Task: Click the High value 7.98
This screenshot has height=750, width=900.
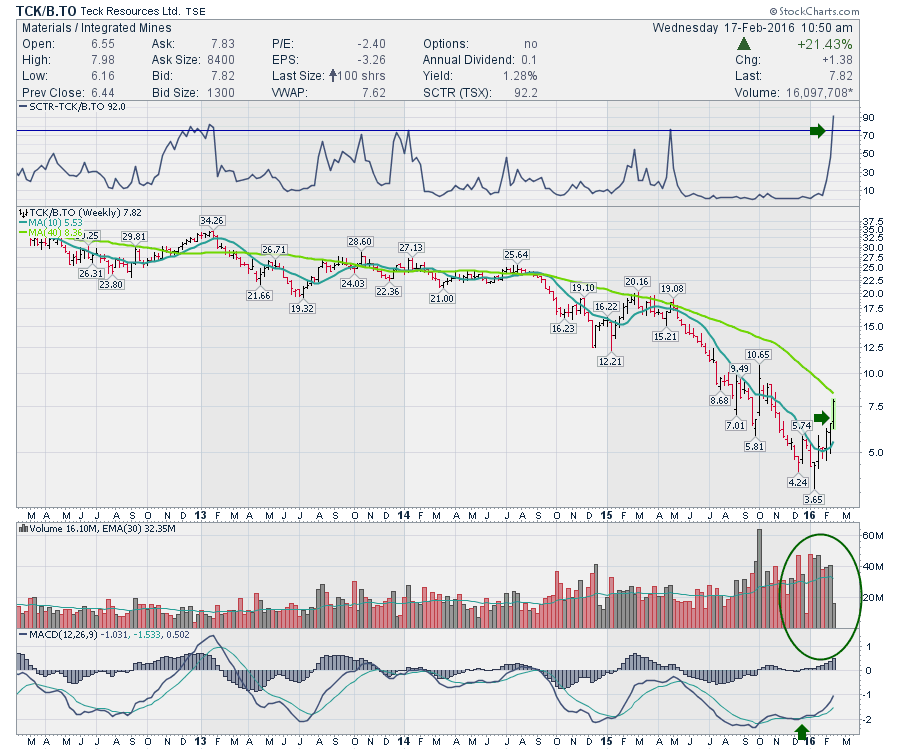Action: tap(103, 60)
